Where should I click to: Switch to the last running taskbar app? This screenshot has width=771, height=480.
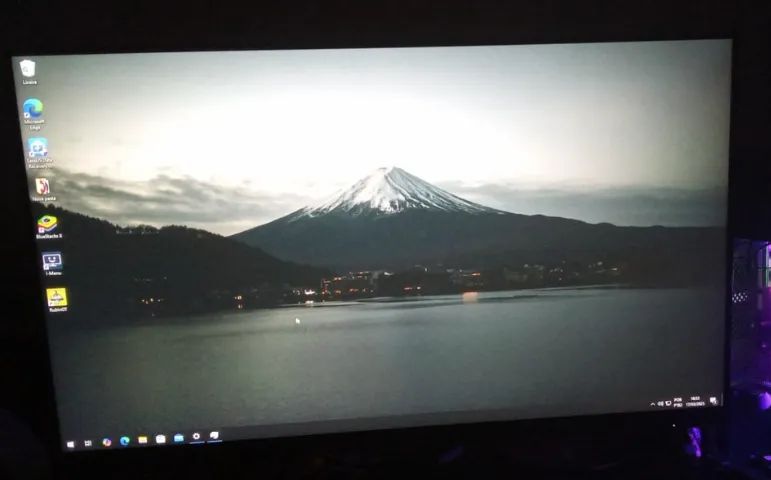coord(214,435)
